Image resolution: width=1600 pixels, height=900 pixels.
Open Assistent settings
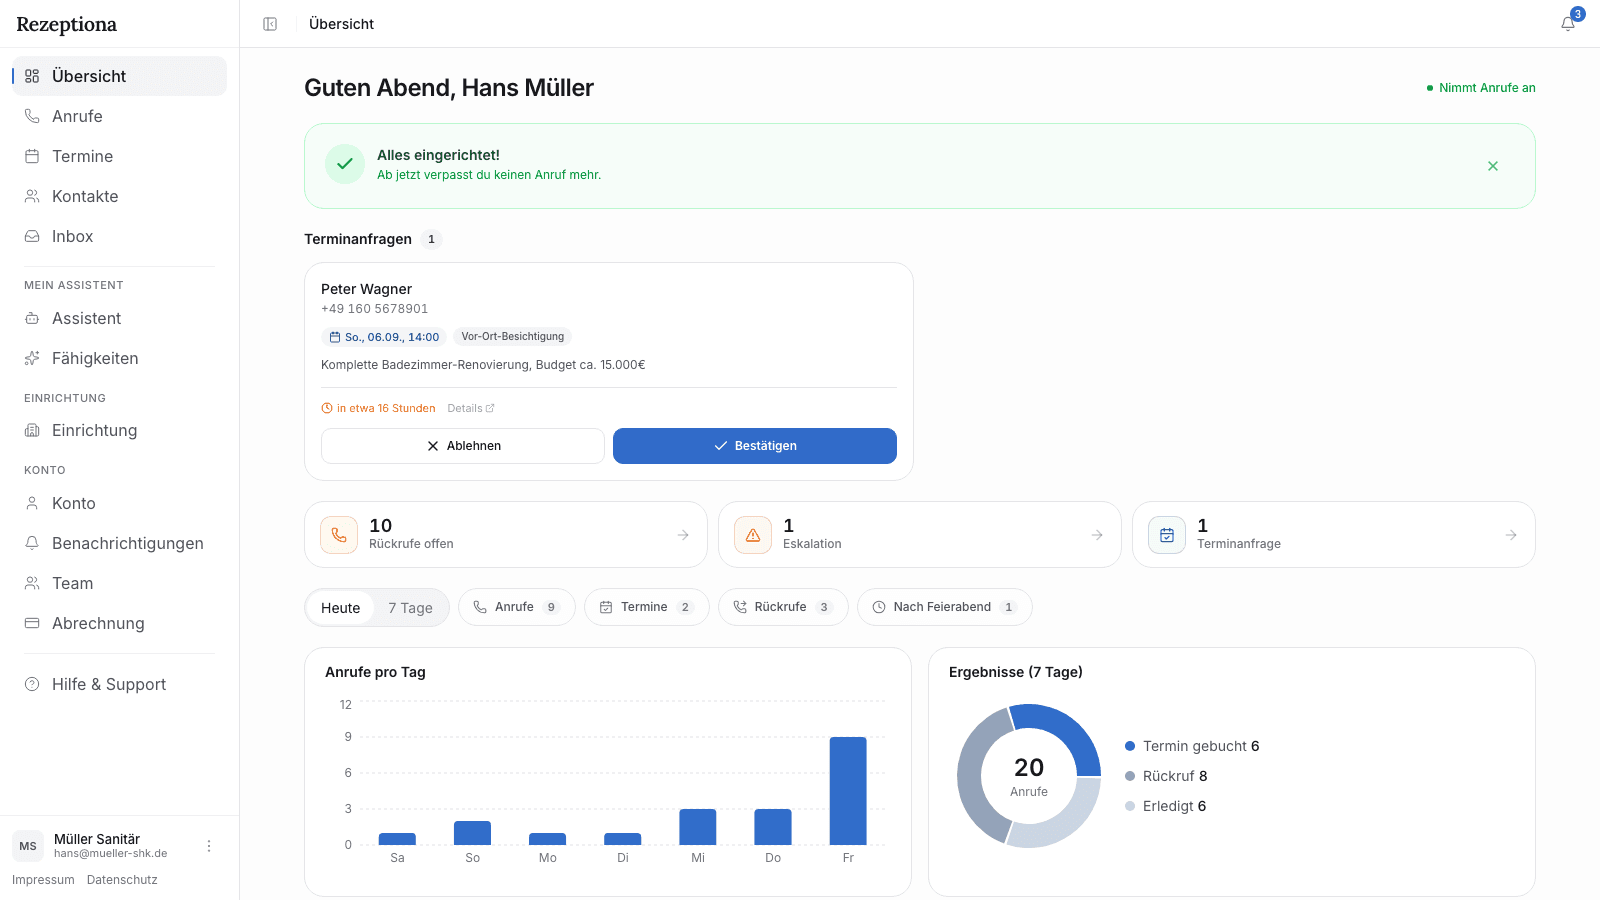(x=119, y=318)
